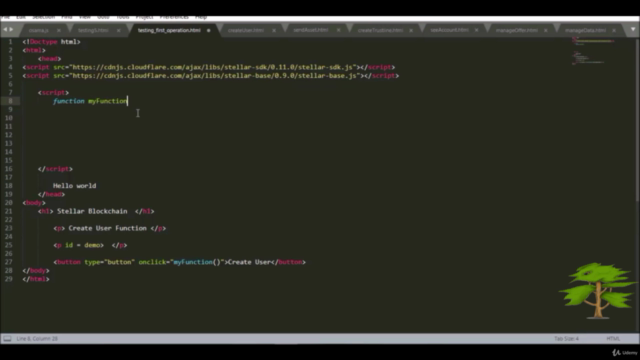The width and height of the screenshot is (640, 360).
Task: Click the type="button" attribute text
Action: [x=109, y=262]
